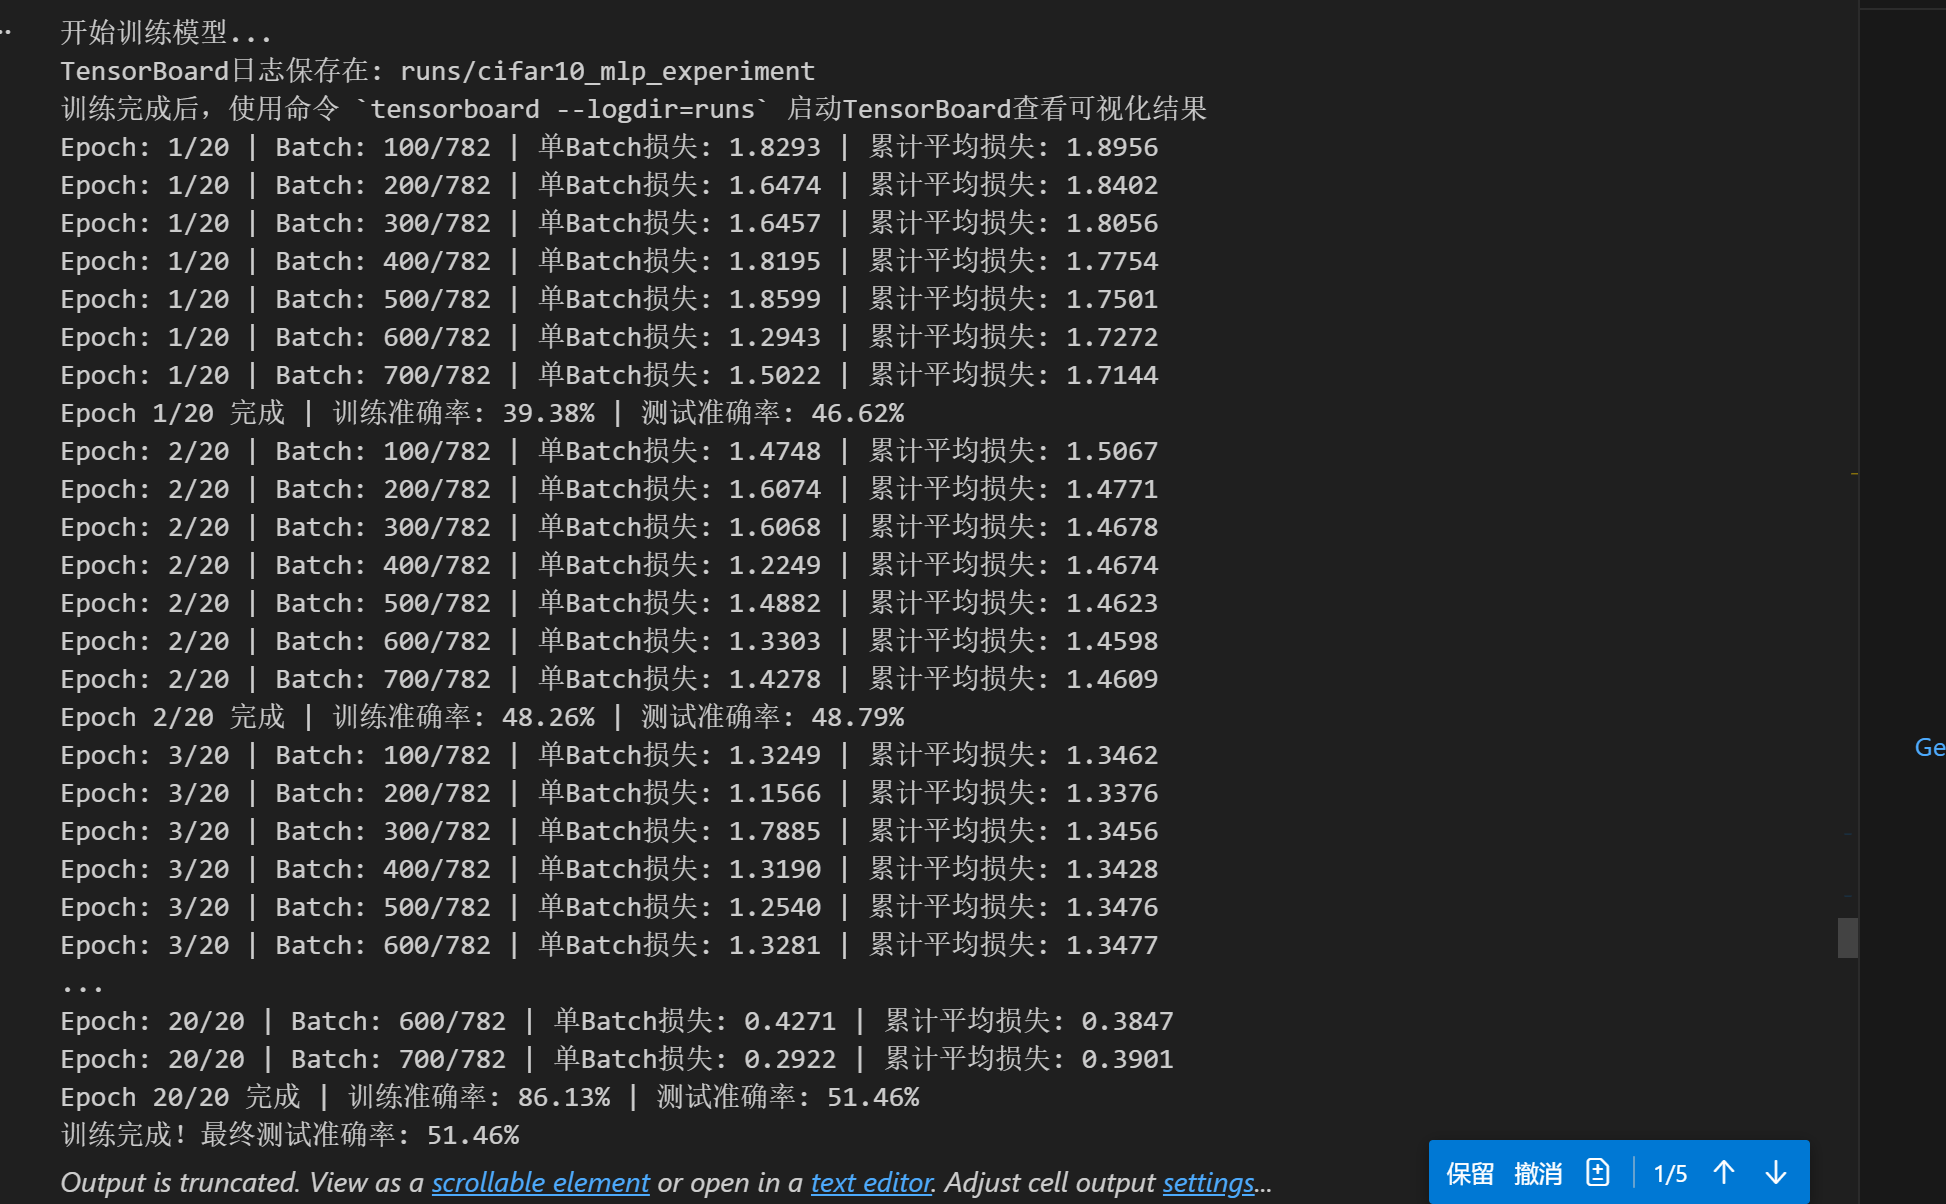Go to next change with down arrow
The width and height of the screenshot is (1946, 1204).
tap(1776, 1172)
